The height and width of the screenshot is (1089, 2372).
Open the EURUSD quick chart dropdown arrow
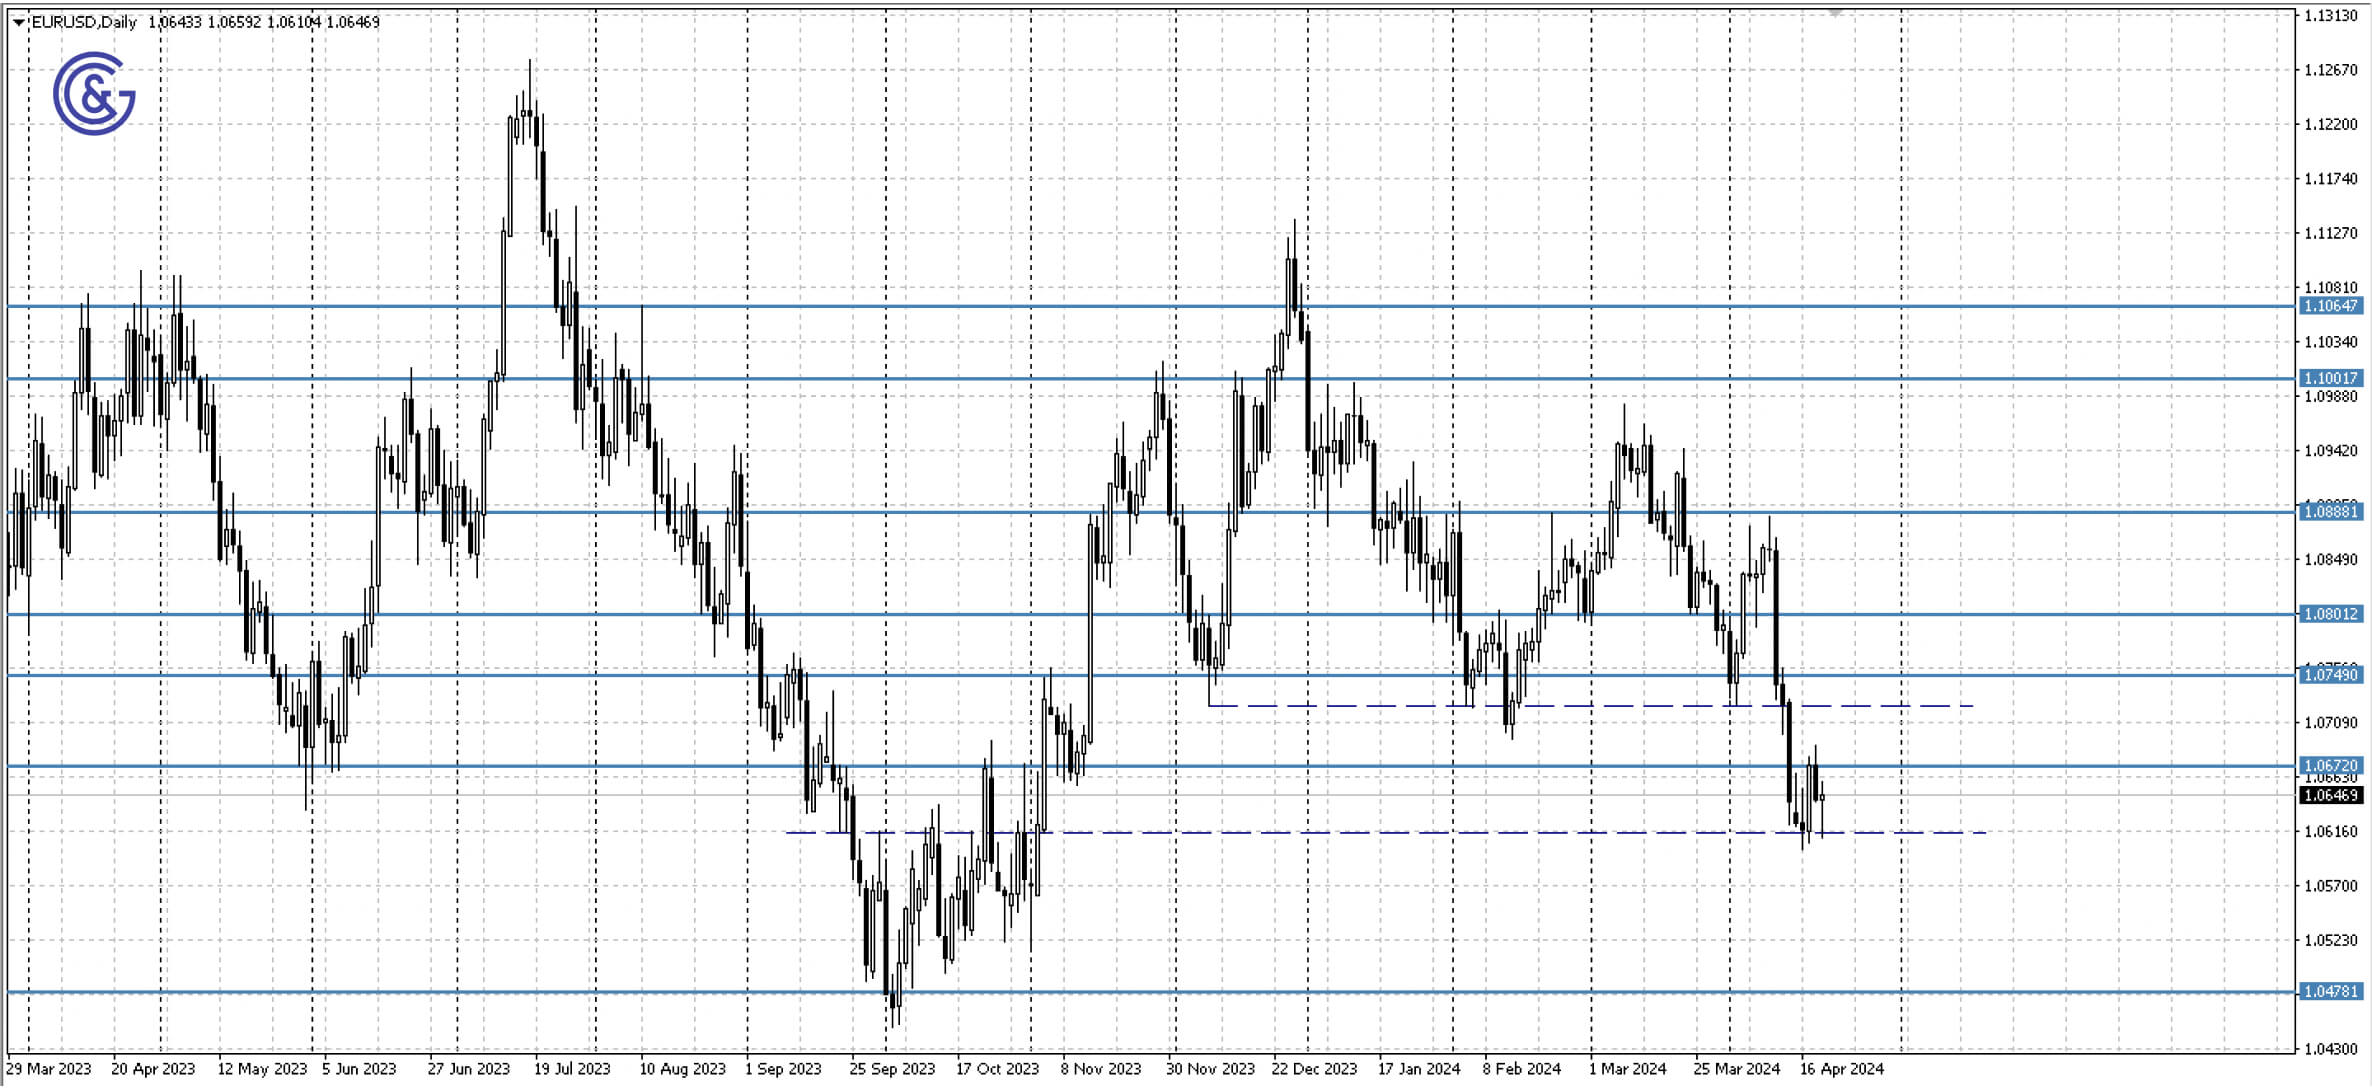(x=16, y=20)
